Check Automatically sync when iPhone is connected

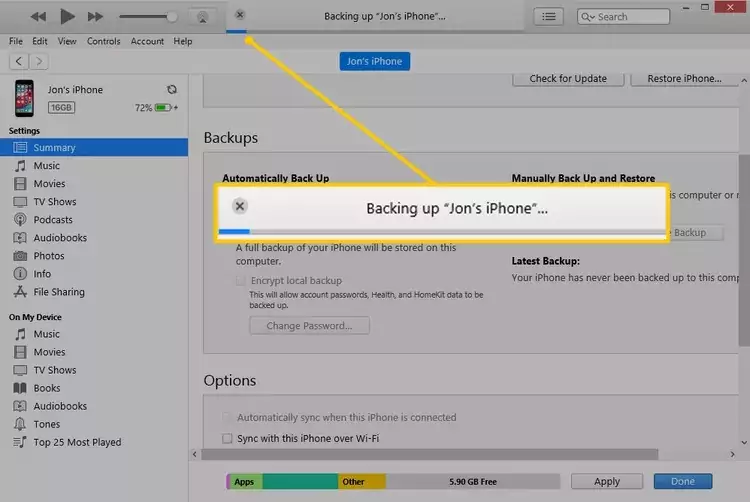click(227, 417)
